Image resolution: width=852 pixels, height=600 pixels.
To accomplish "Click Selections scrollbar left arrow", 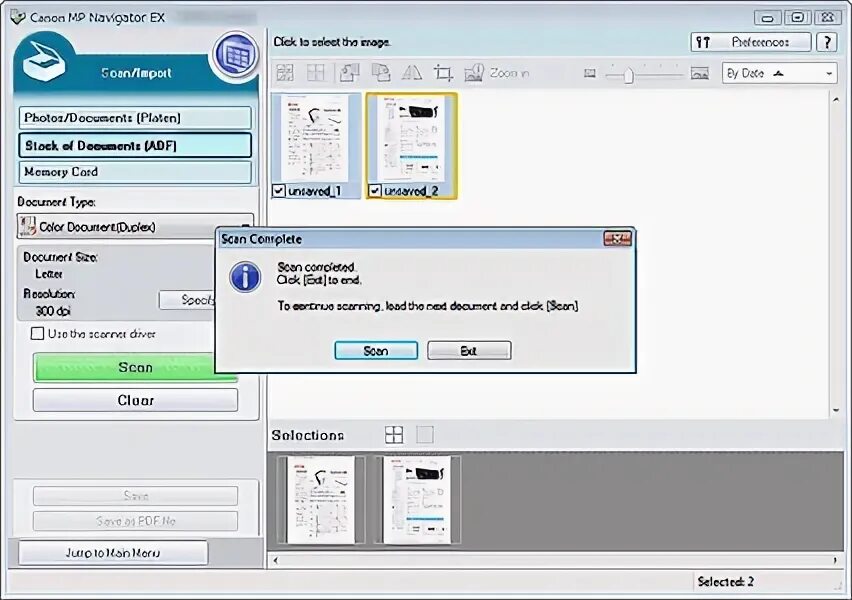I will (275, 560).
